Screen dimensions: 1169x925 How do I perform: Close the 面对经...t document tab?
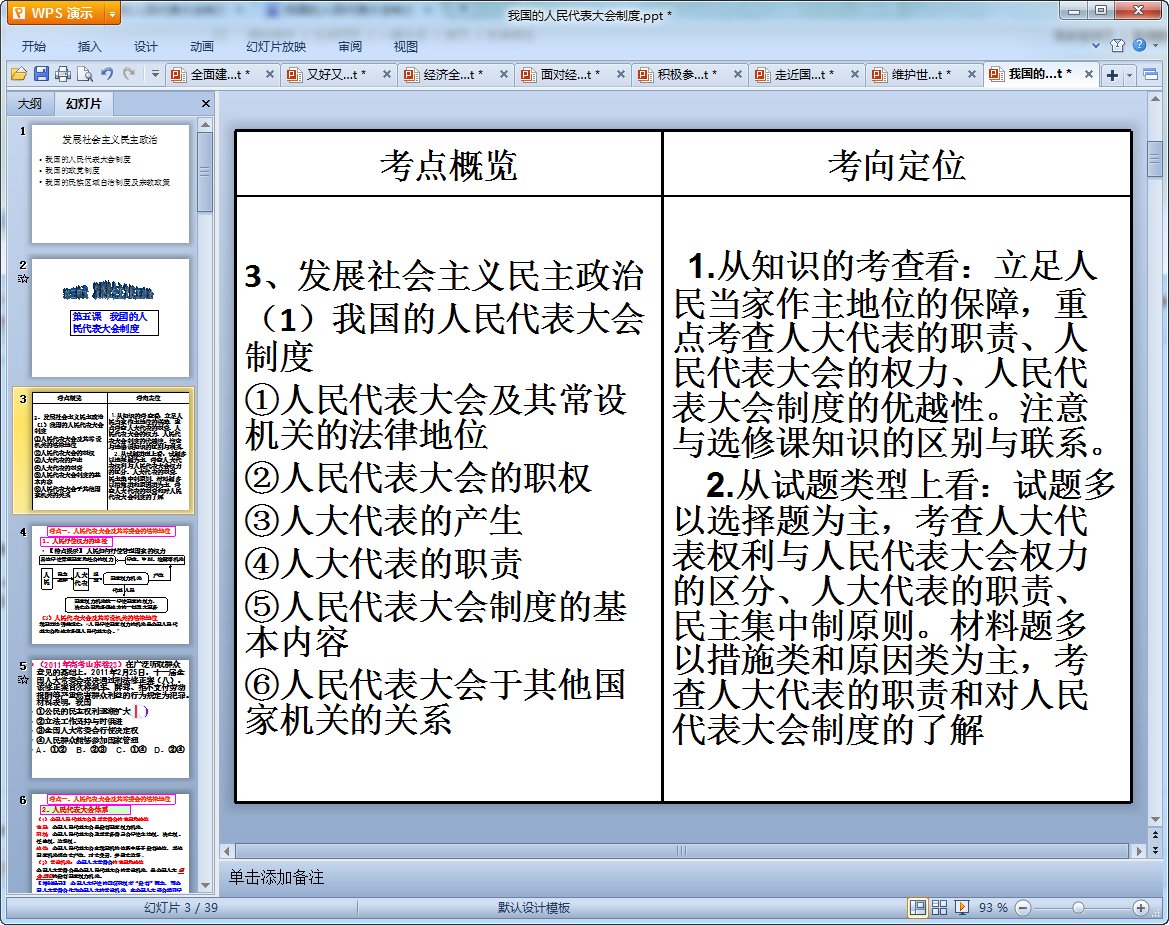(620, 75)
